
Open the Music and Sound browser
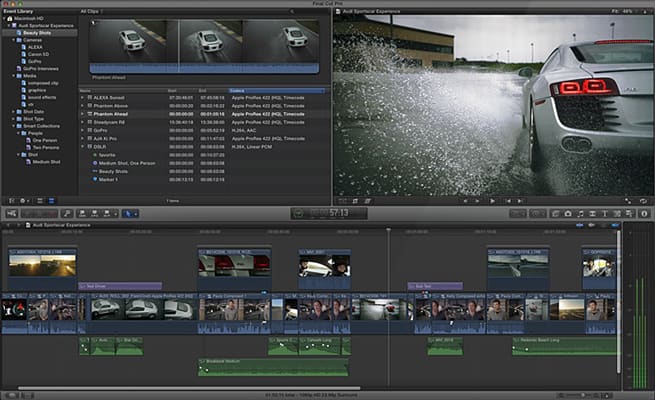click(x=580, y=213)
